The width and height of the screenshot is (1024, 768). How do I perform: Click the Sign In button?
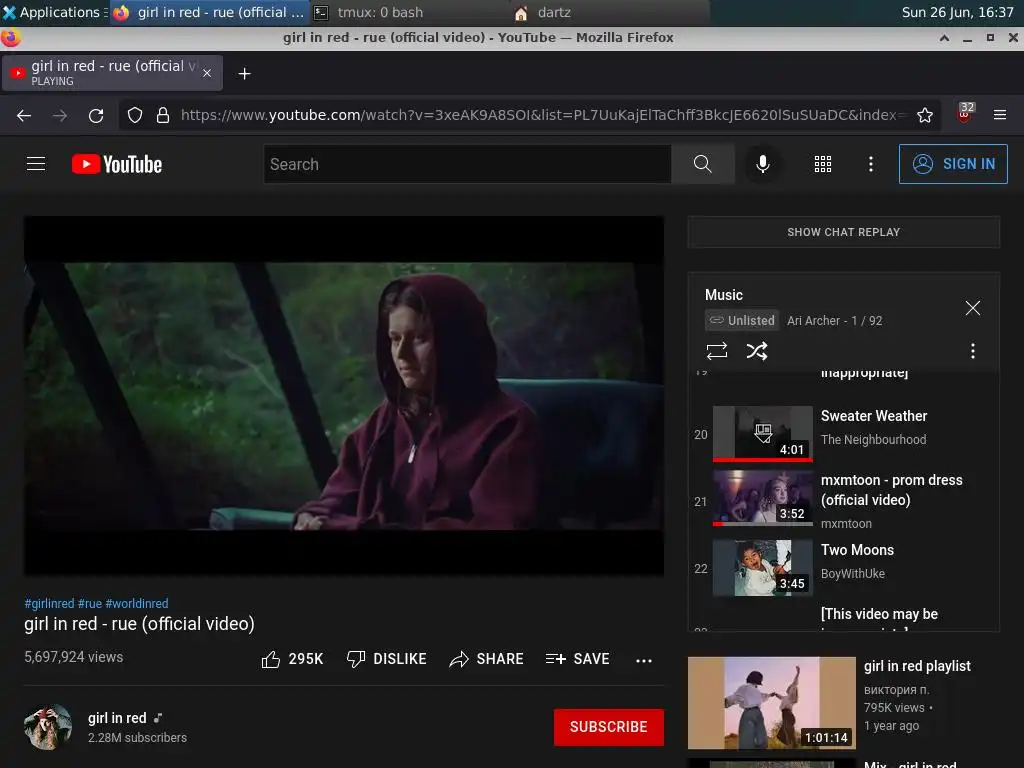click(953, 164)
